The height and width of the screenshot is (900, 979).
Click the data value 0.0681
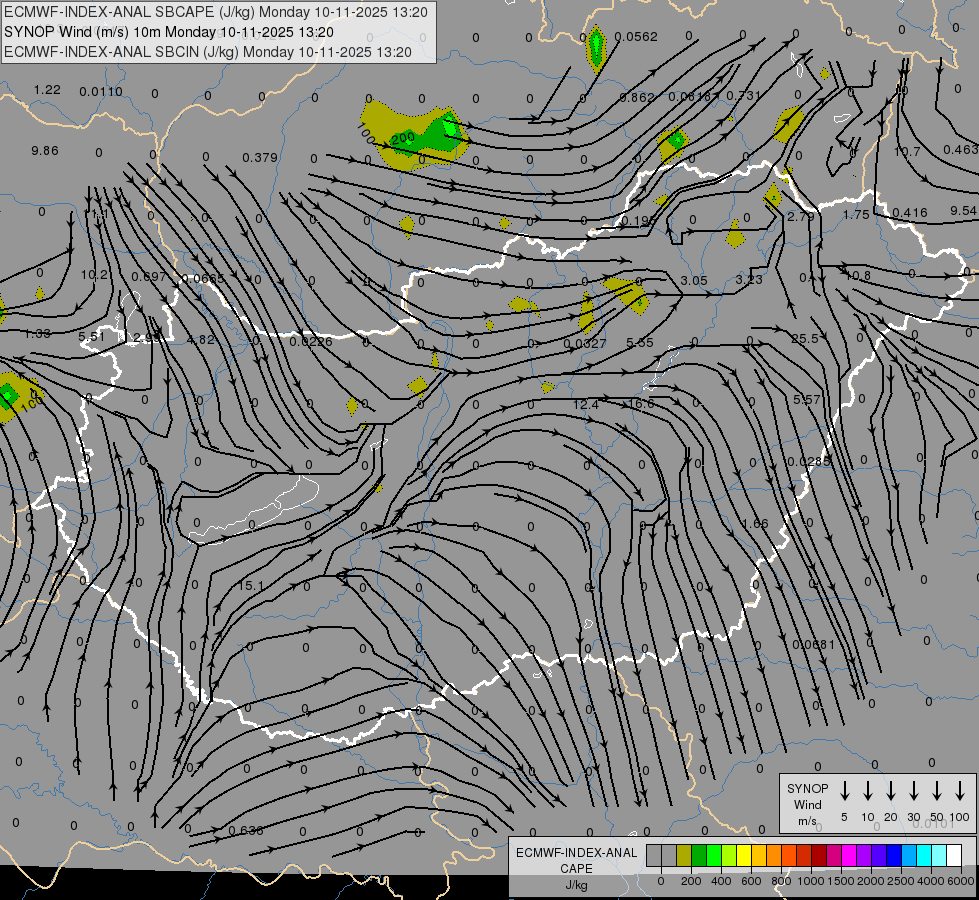(x=813, y=644)
